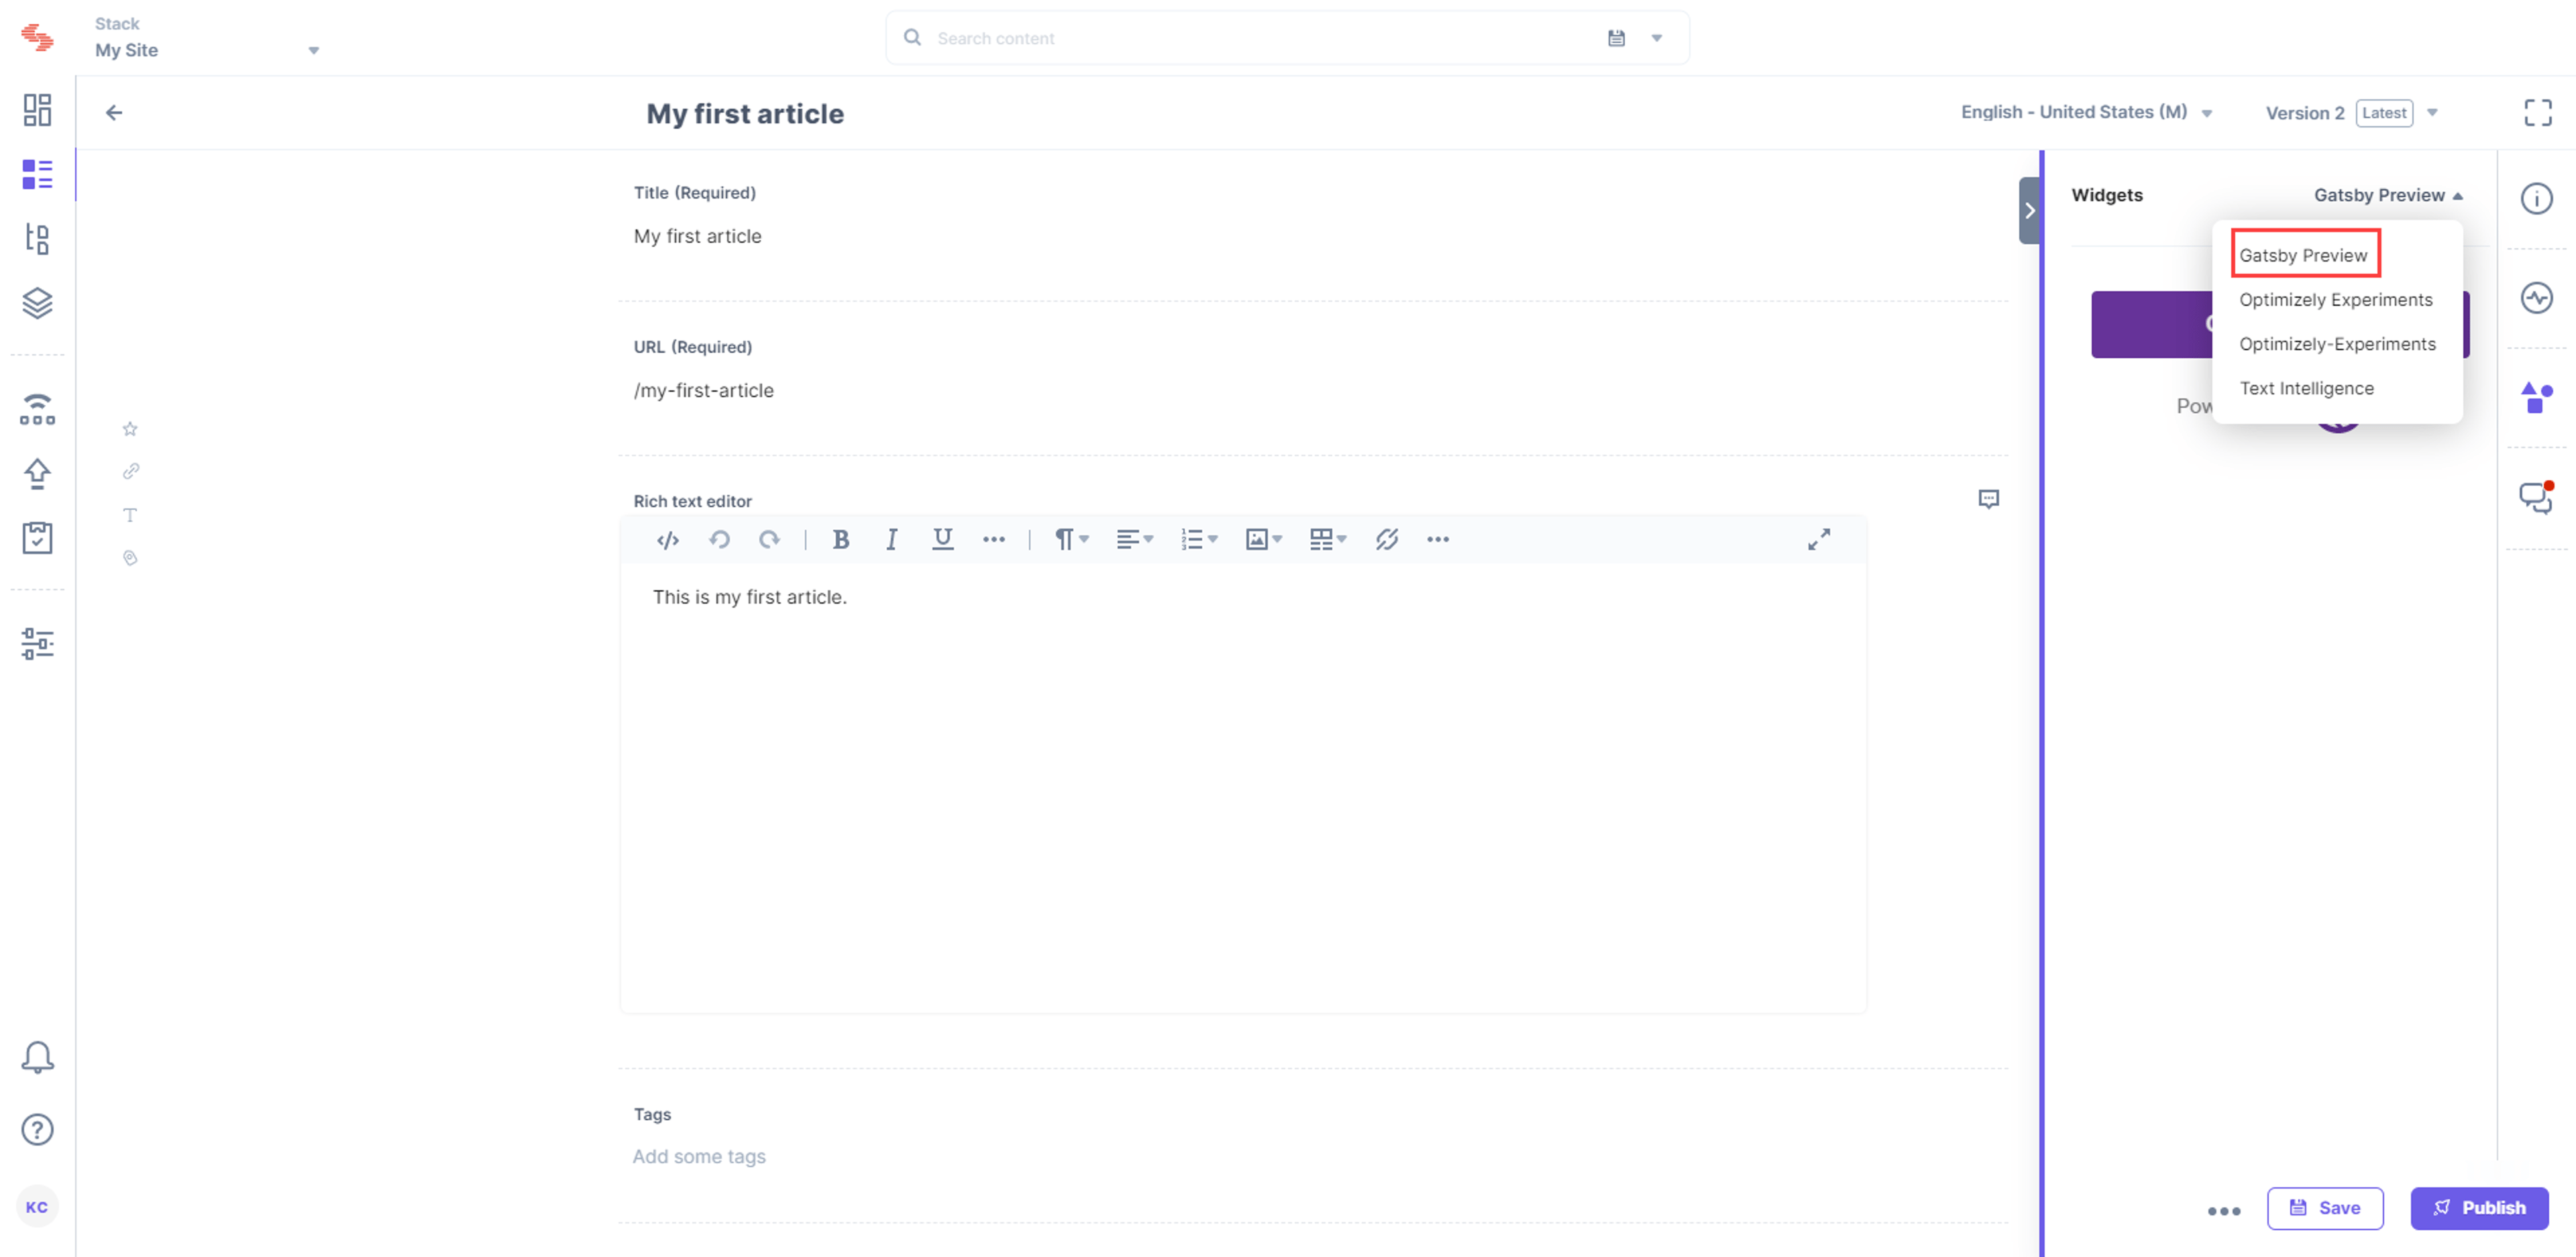Click the rich text editor body text
2576x1257 pixels.
coord(749,597)
